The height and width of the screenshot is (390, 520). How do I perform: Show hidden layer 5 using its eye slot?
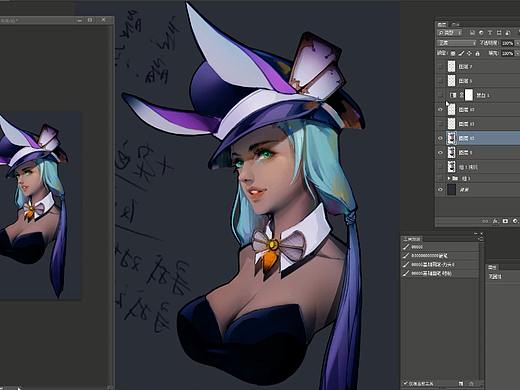click(440, 81)
